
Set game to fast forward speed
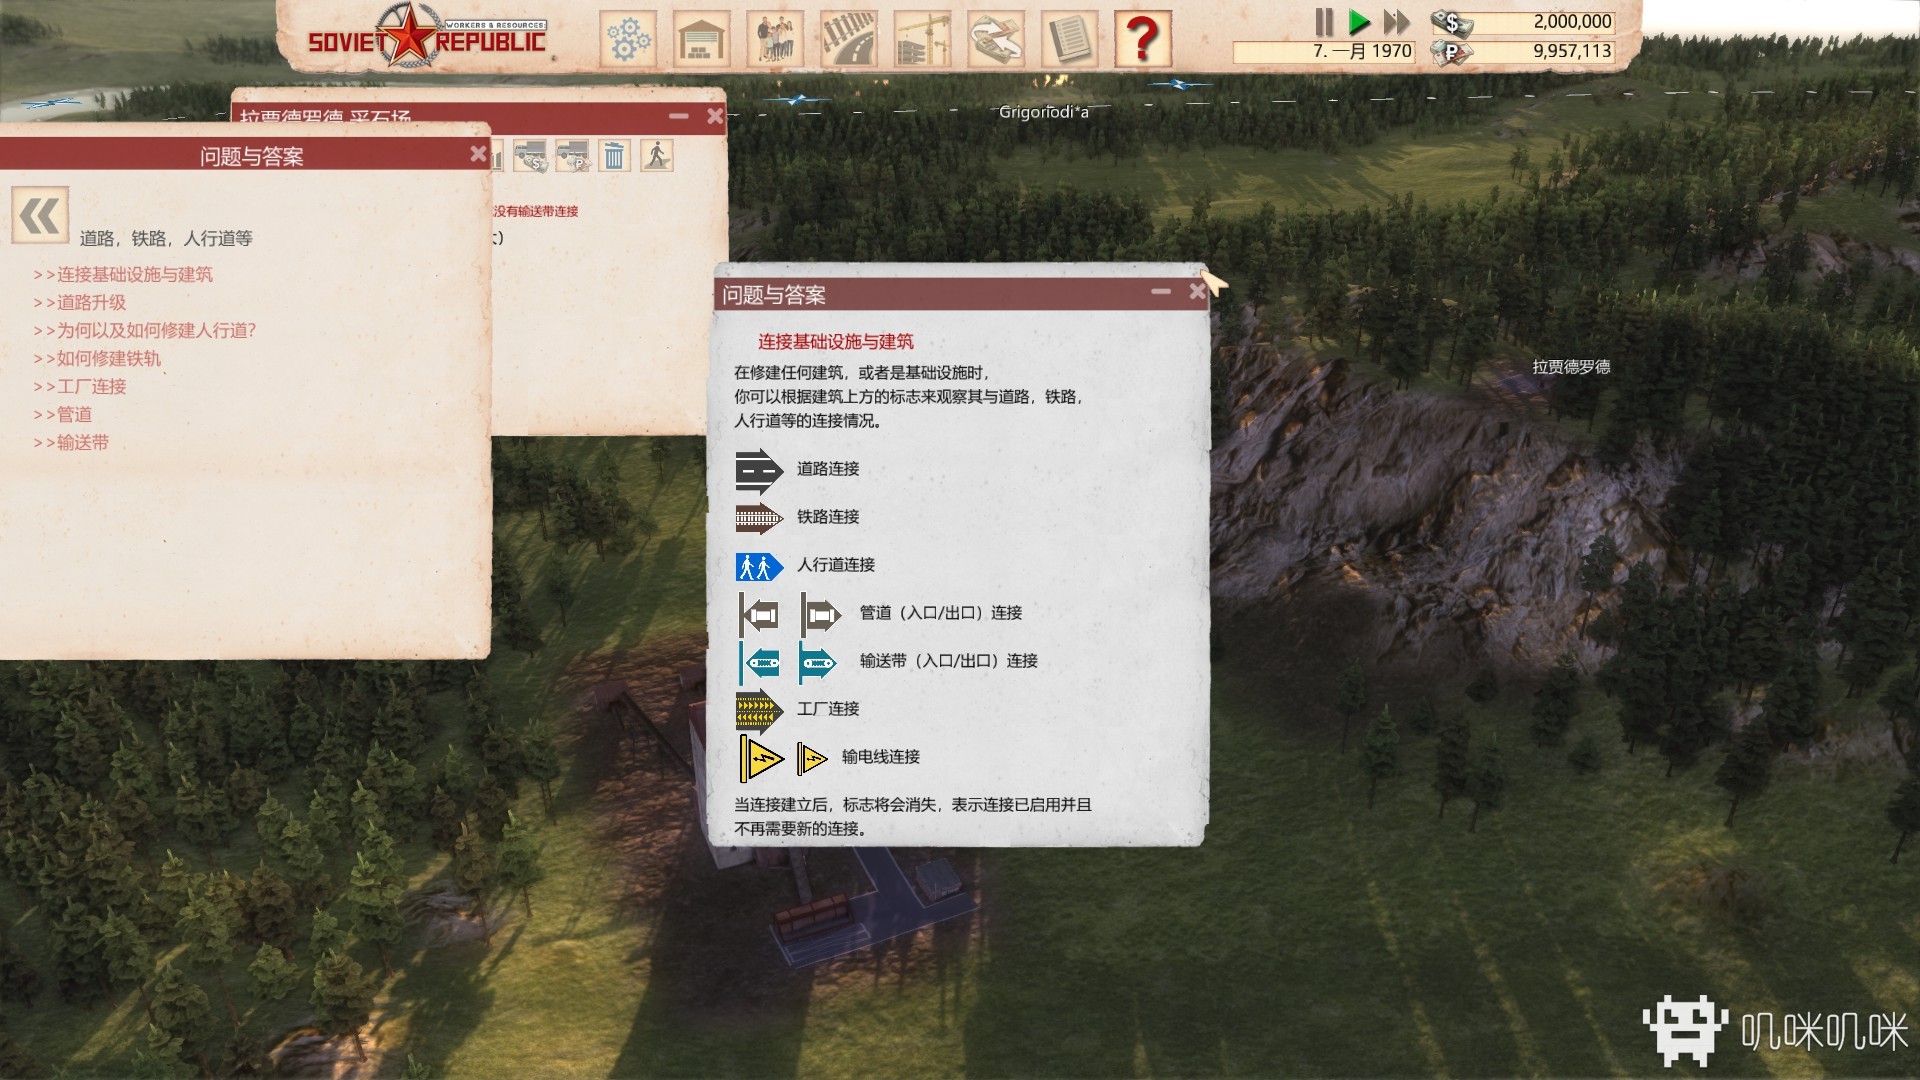pyautogui.click(x=1396, y=21)
